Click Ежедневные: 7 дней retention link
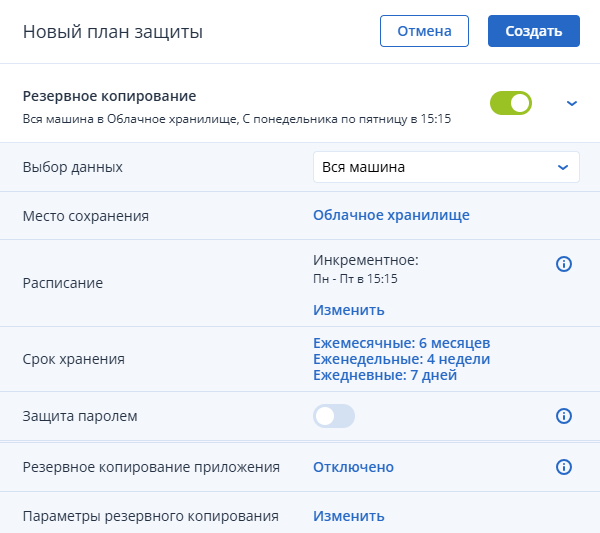 (x=385, y=375)
